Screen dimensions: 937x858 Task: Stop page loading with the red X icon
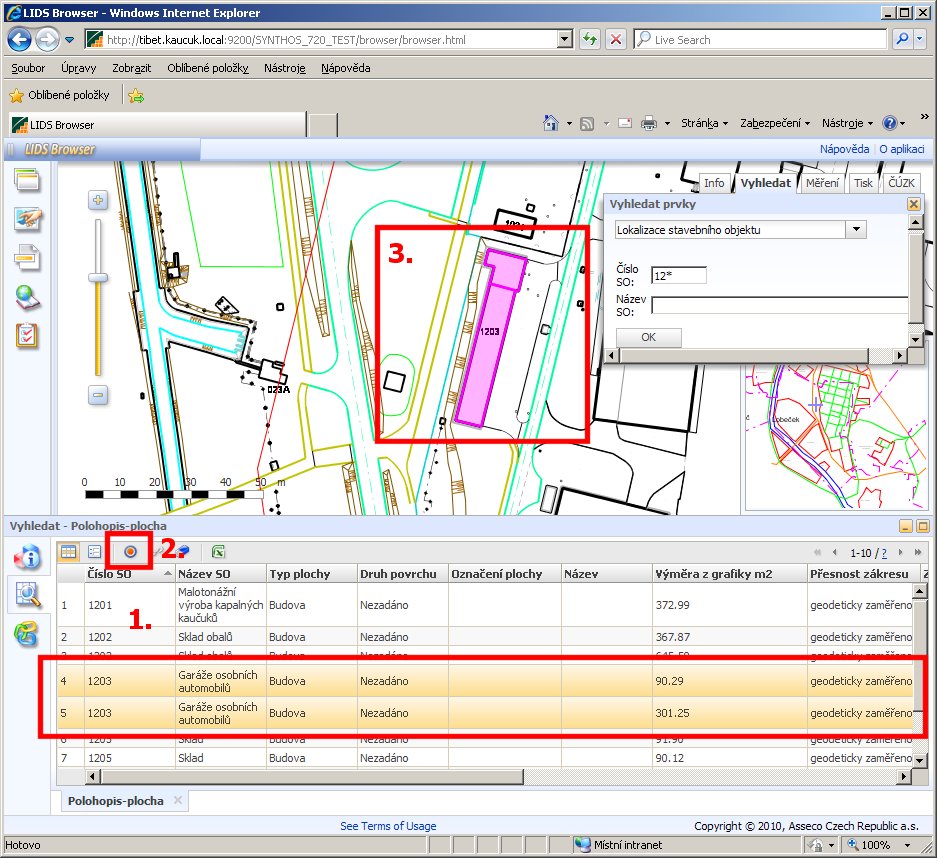616,39
